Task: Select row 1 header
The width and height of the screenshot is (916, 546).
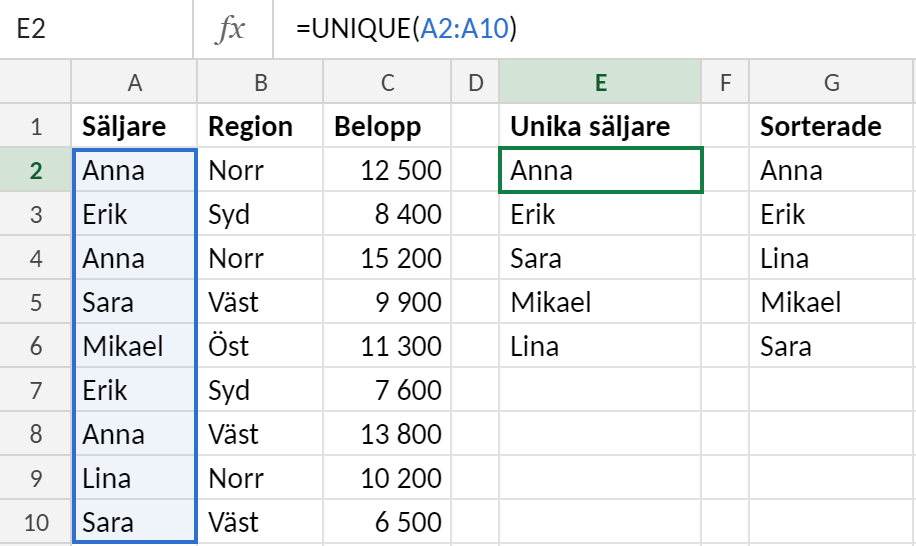Action: pyautogui.click(x=36, y=126)
